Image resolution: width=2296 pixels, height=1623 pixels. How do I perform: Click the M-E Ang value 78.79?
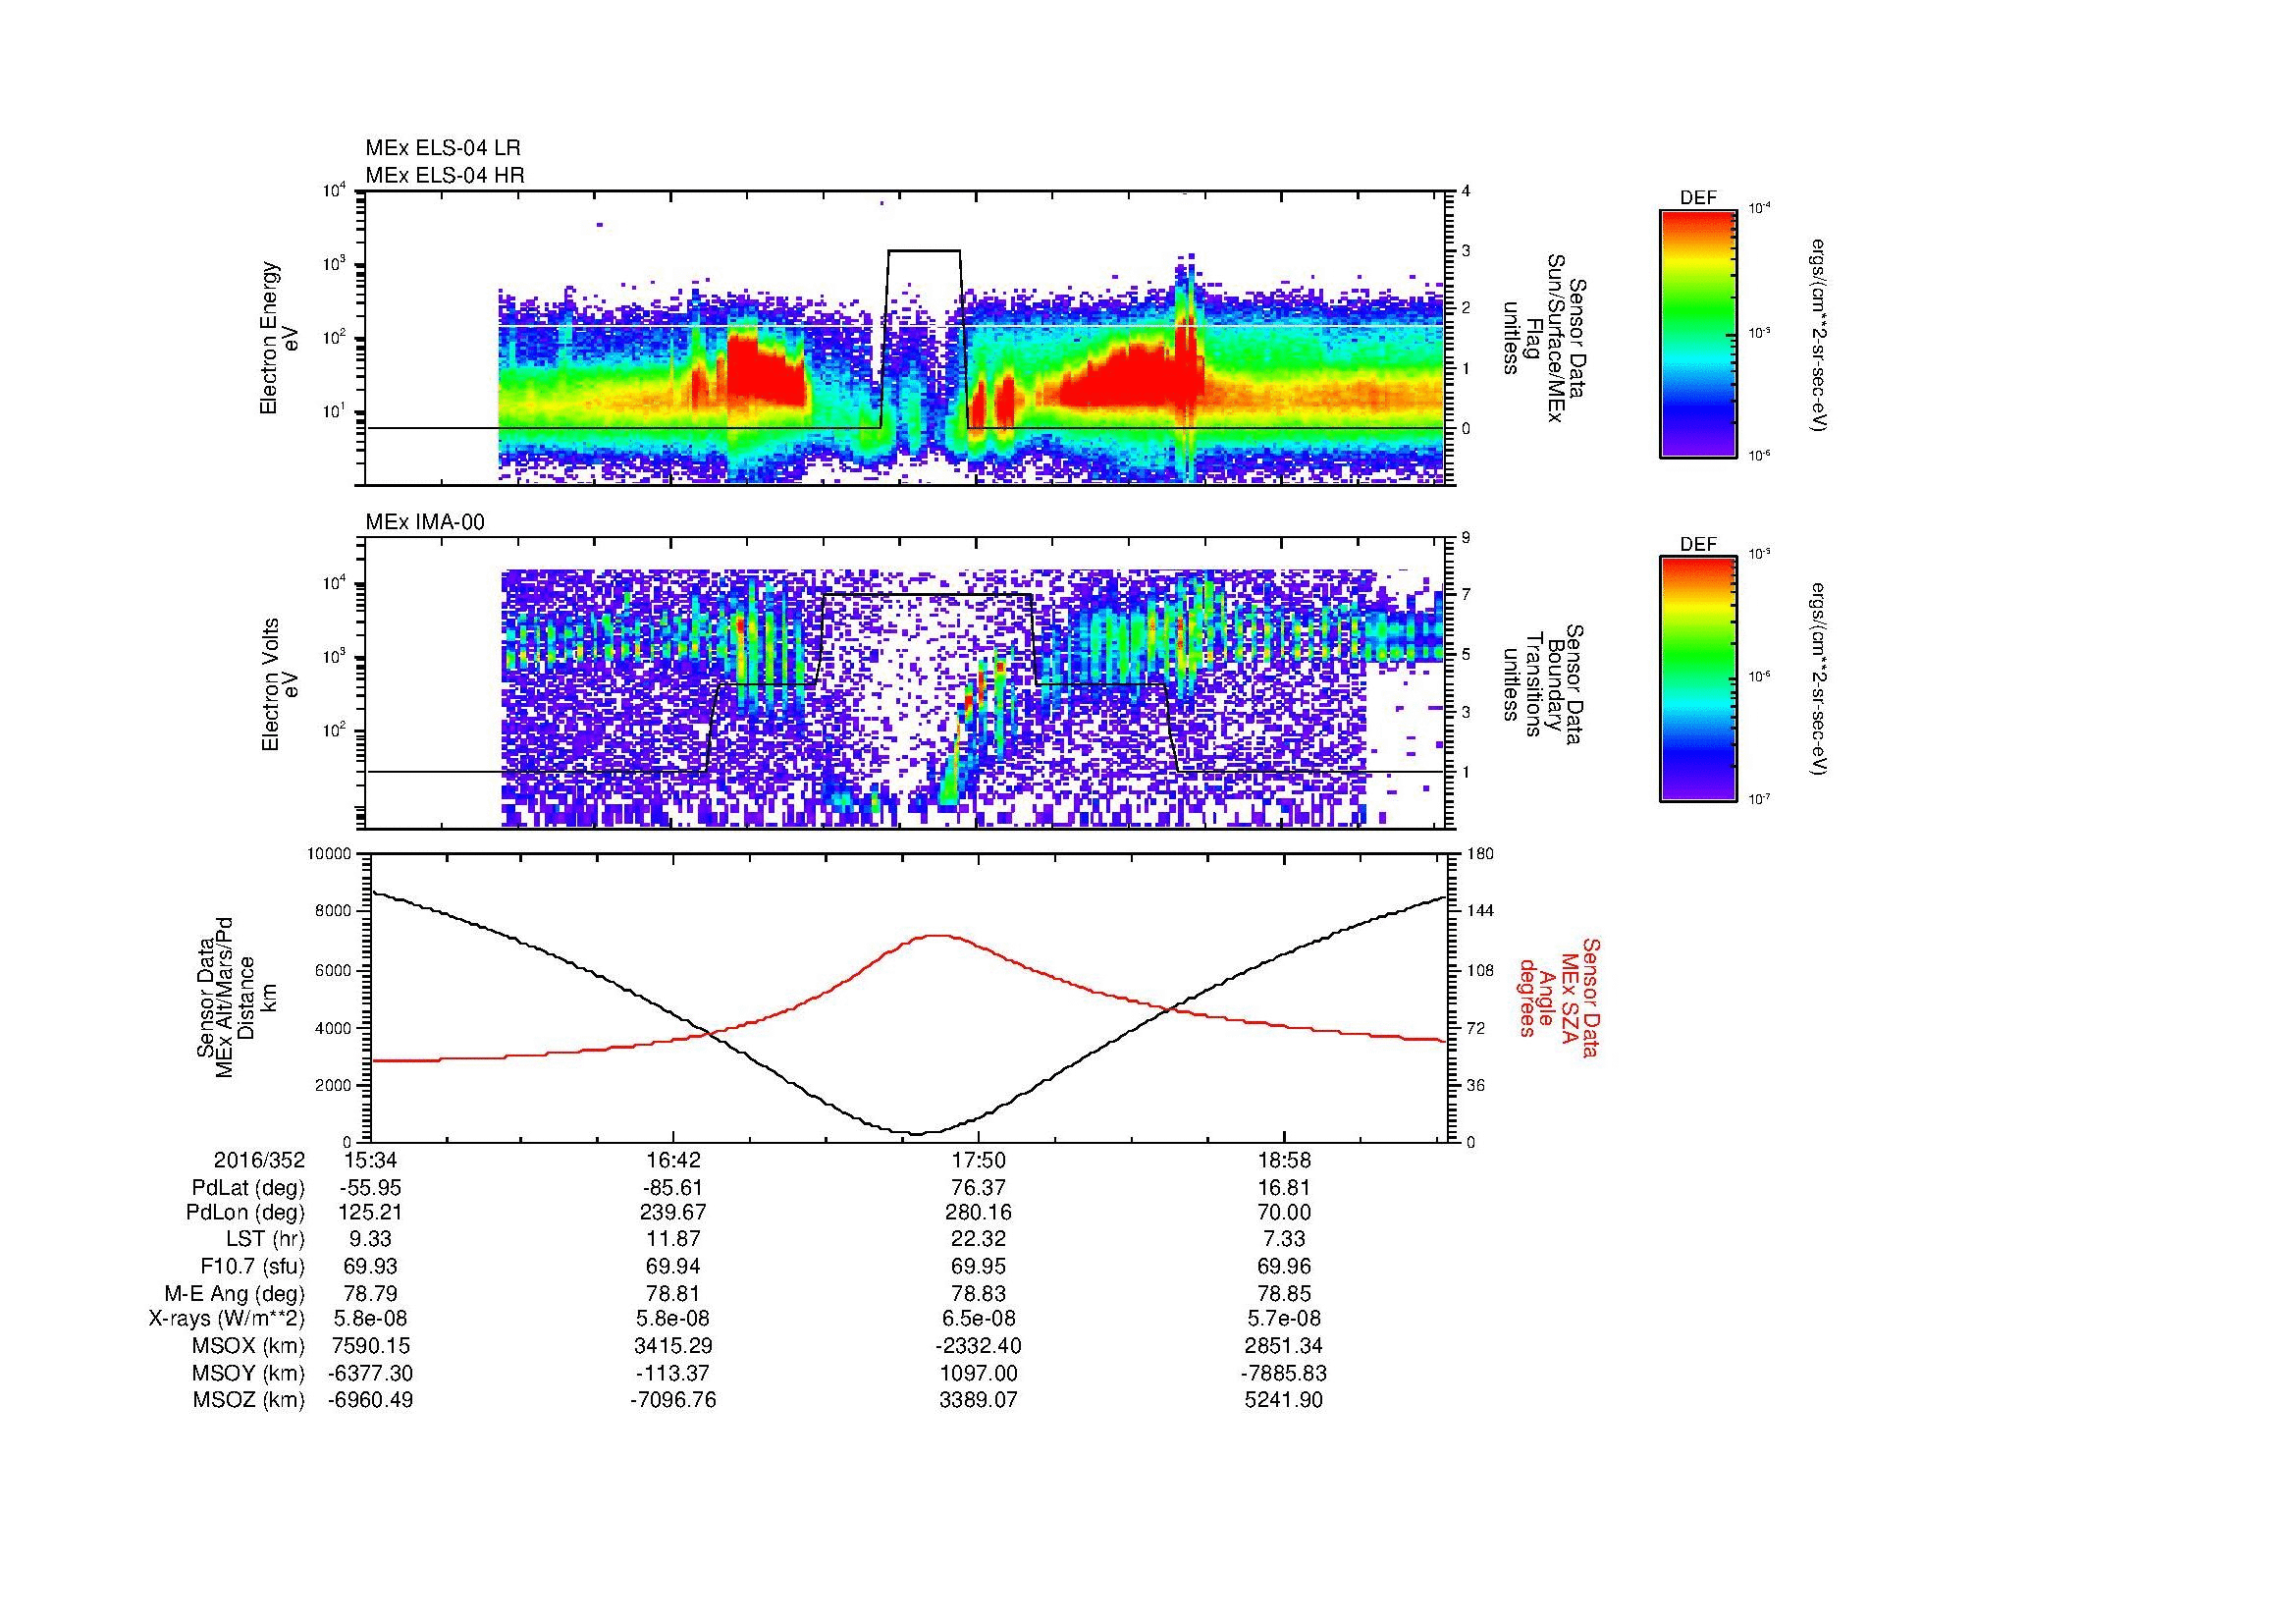coord(370,1294)
